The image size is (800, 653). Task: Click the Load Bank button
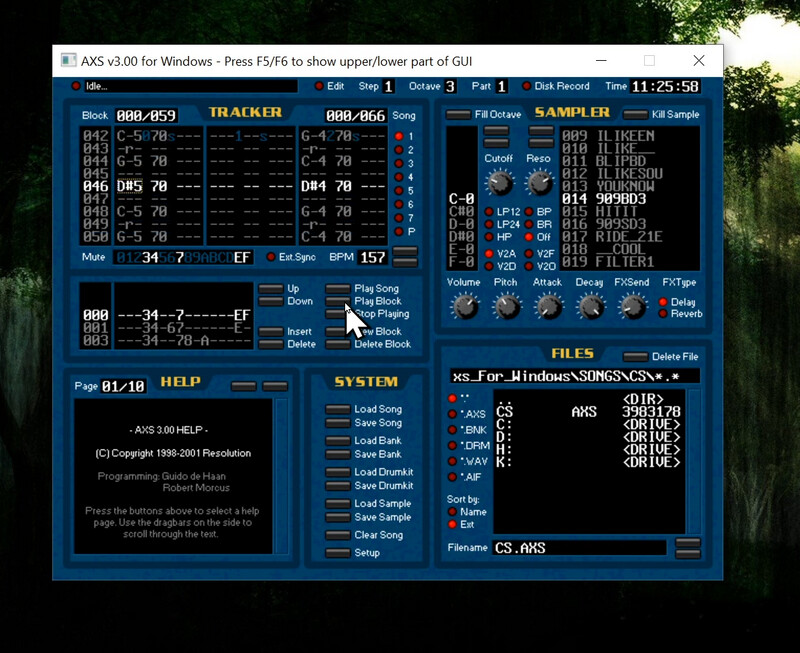click(x=338, y=441)
